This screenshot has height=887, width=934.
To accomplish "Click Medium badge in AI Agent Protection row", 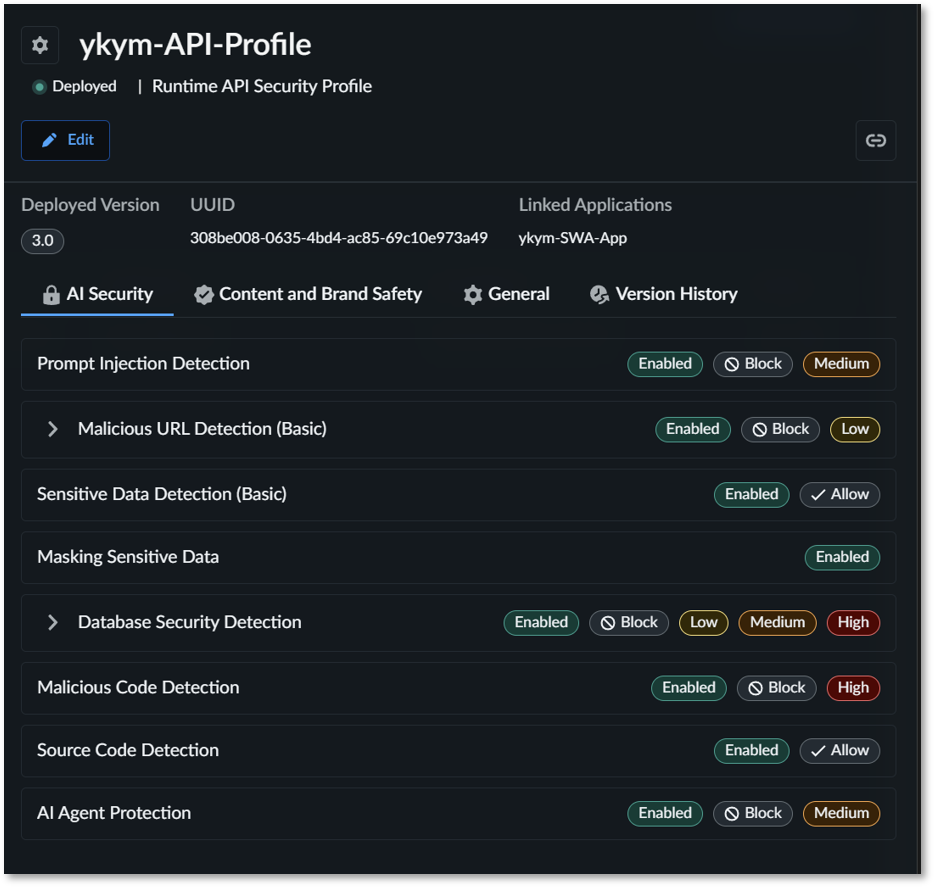I will tap(841, 813).
